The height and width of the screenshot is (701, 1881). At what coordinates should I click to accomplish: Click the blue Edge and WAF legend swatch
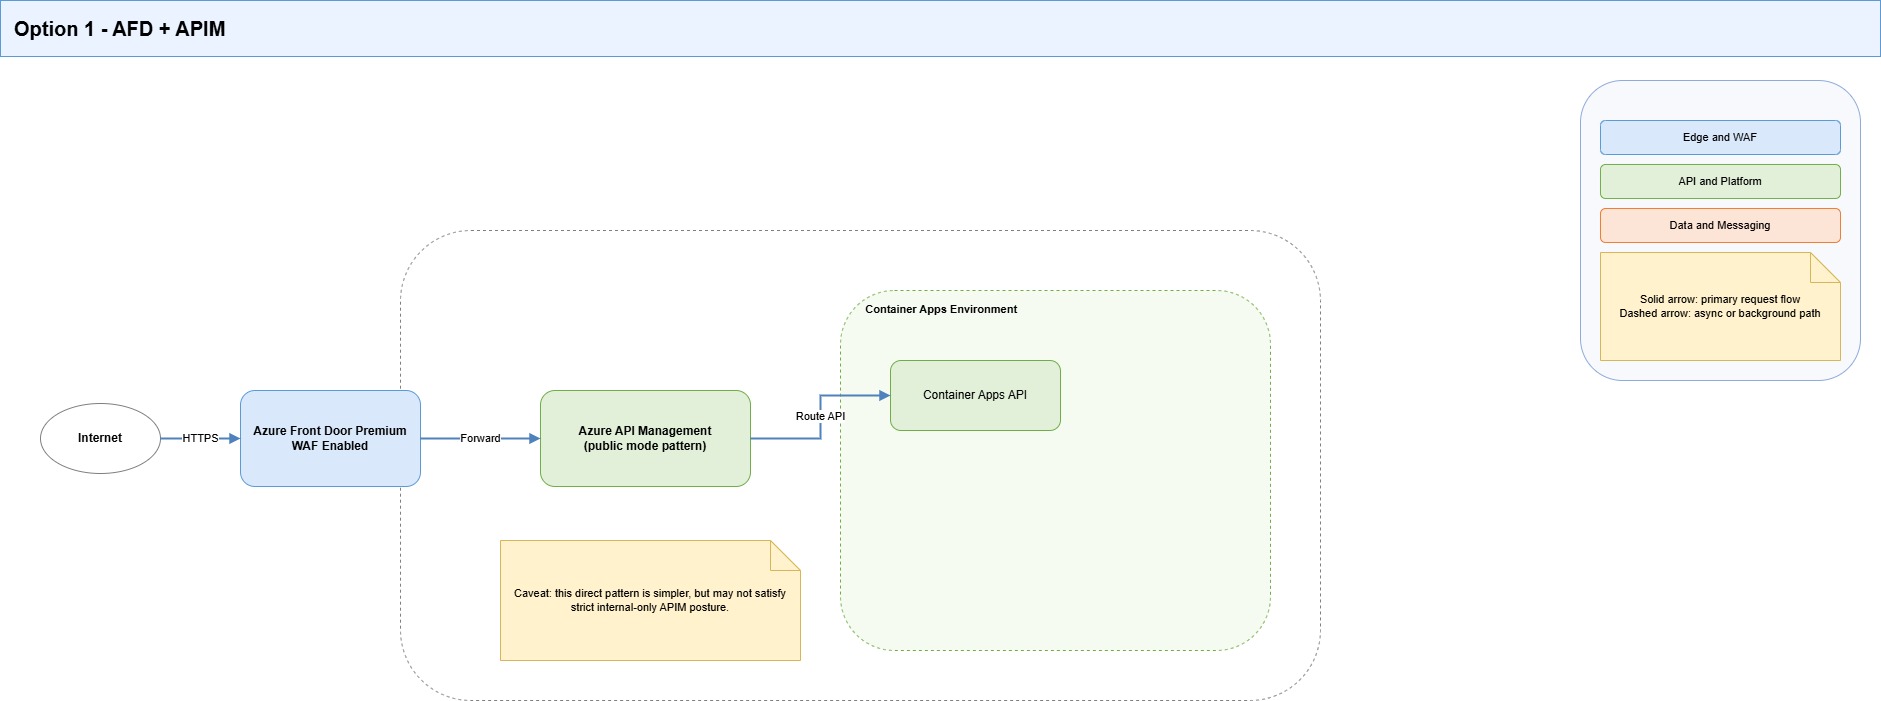[1720, 137]
